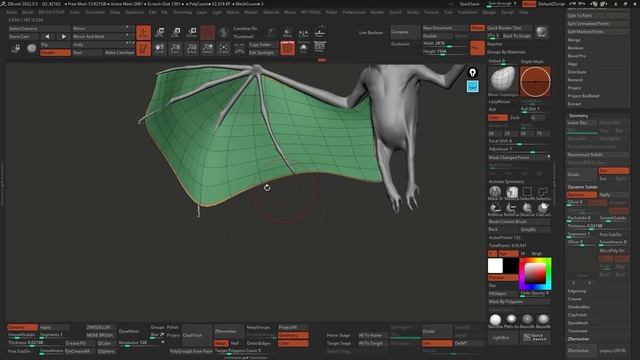
Task: Activate the Edit mode icon
Action: tap(143, 49)
